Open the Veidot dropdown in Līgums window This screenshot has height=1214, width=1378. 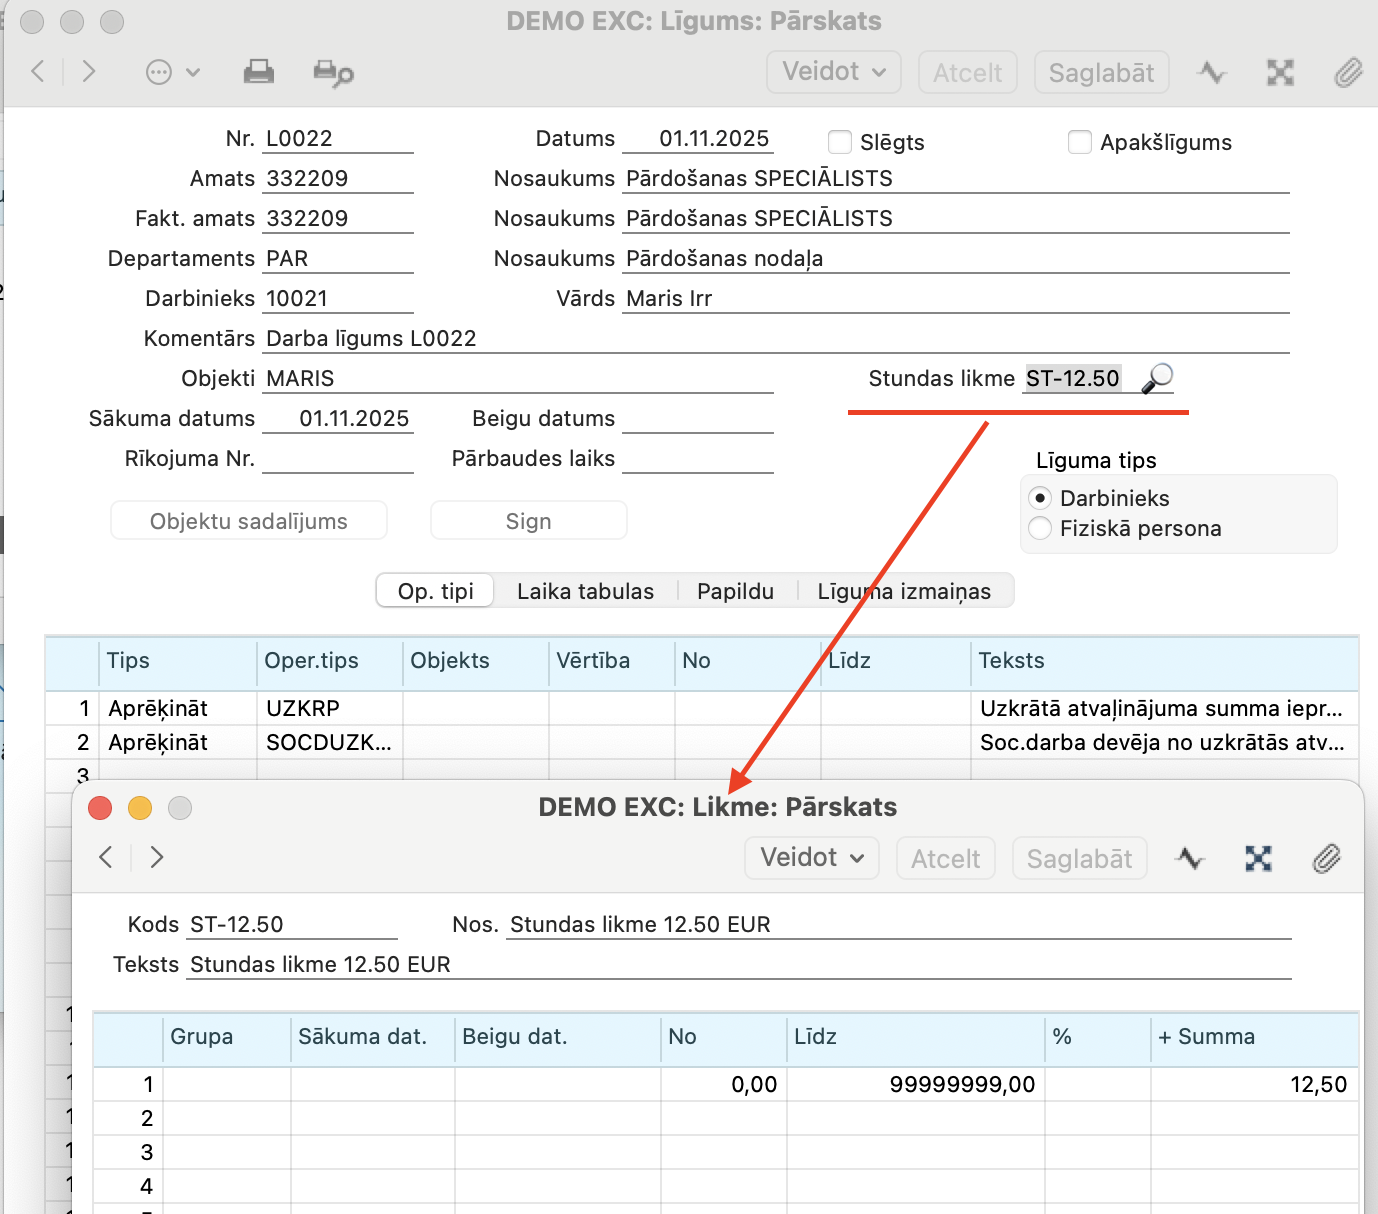(834, 72)
